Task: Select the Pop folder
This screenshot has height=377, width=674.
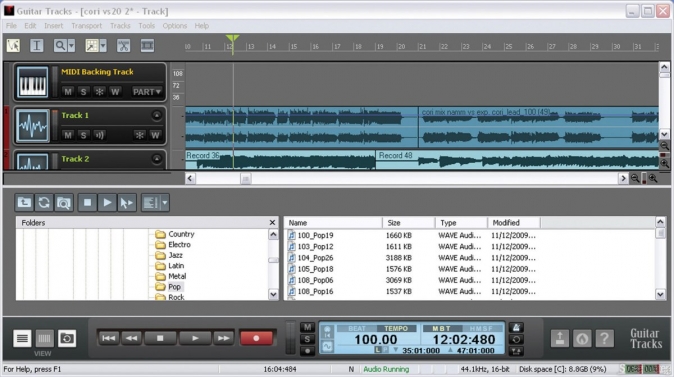Action: 174,287
